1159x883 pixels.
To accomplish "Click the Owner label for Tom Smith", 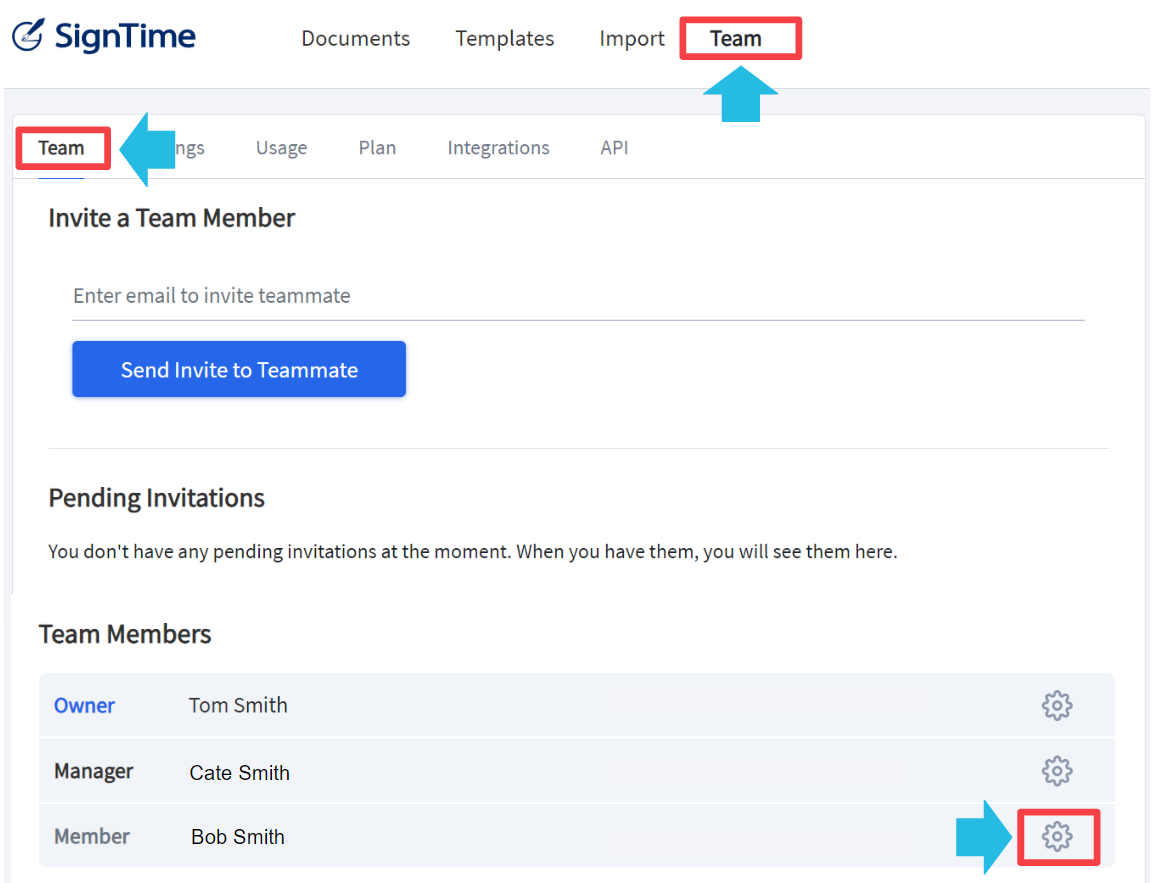I will 84,705.
